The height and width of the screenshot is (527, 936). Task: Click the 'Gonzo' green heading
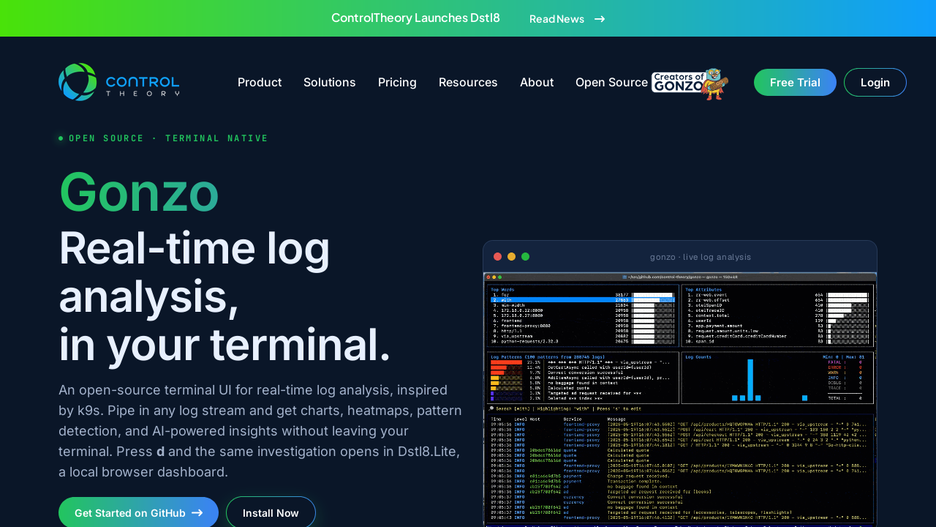click(139, 192)
